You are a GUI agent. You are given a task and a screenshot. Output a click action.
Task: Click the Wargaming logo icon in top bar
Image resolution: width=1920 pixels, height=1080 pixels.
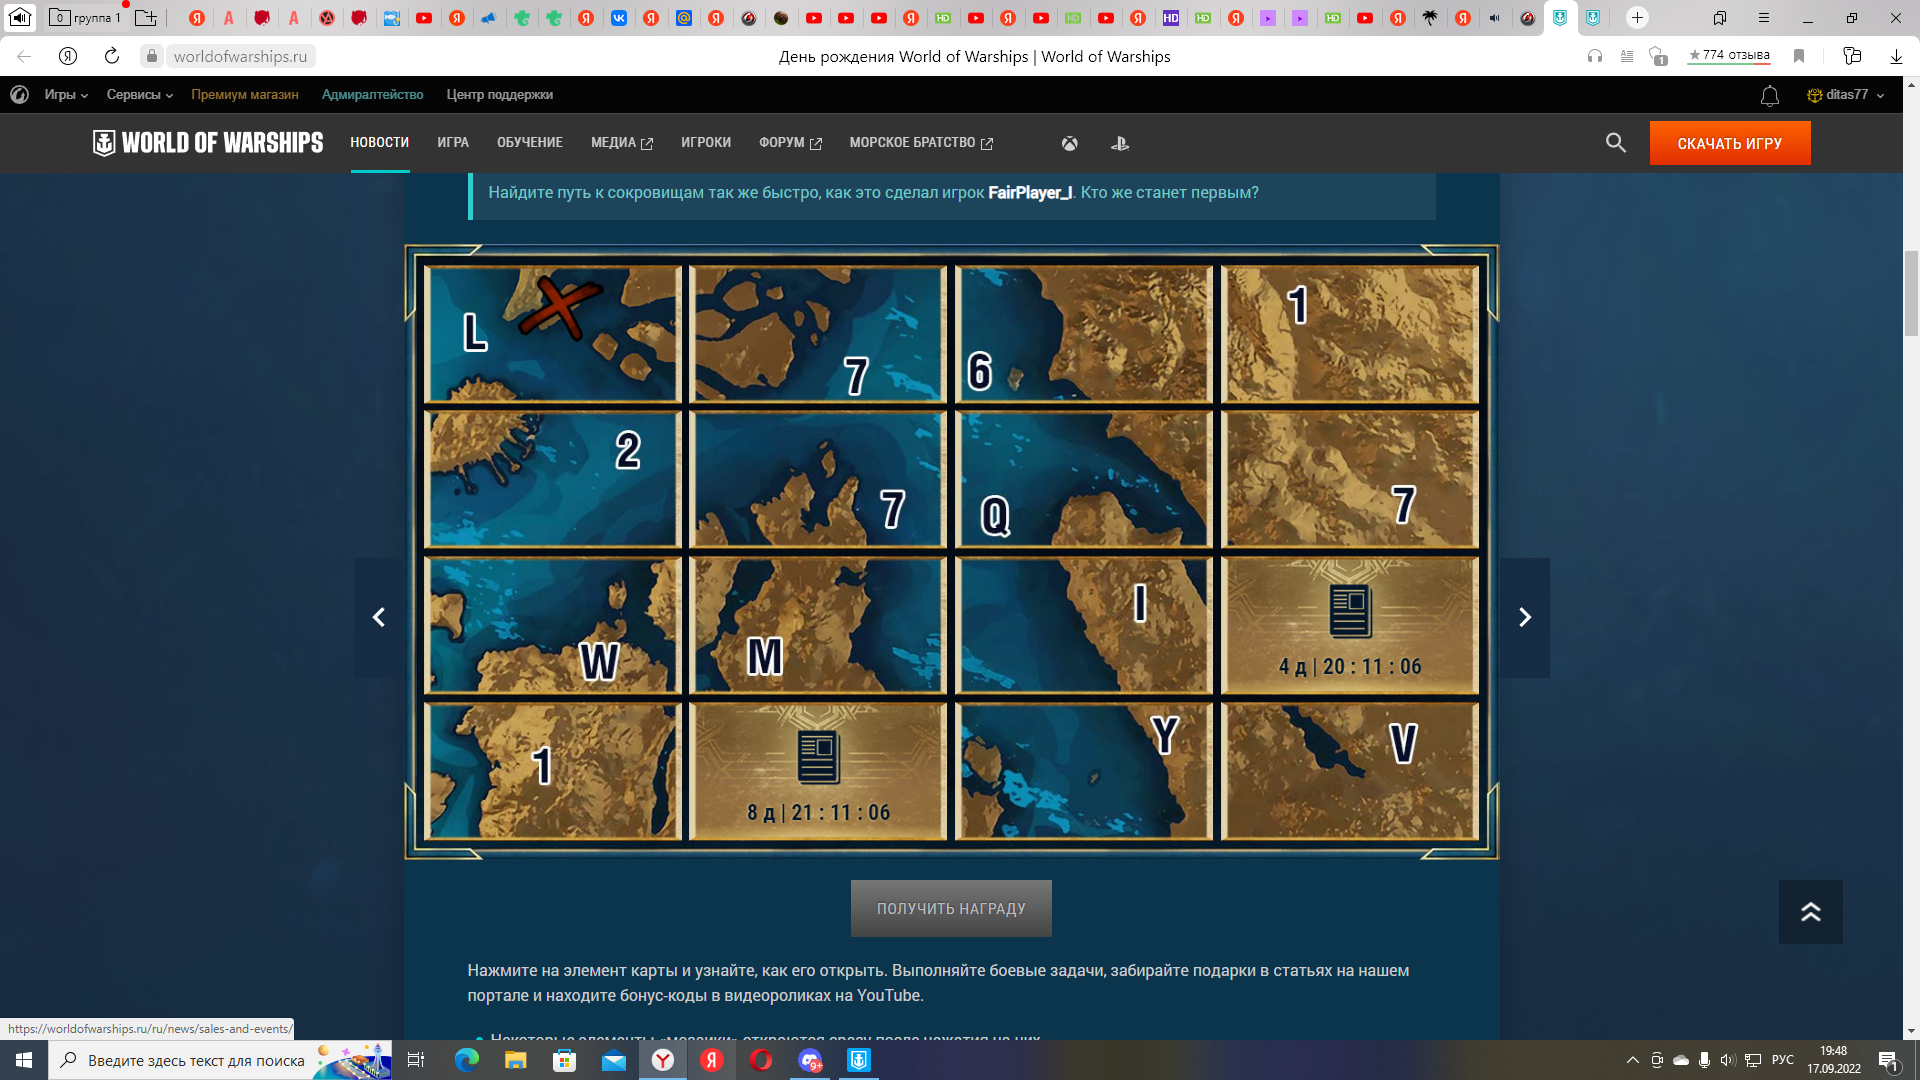[19, 95]
